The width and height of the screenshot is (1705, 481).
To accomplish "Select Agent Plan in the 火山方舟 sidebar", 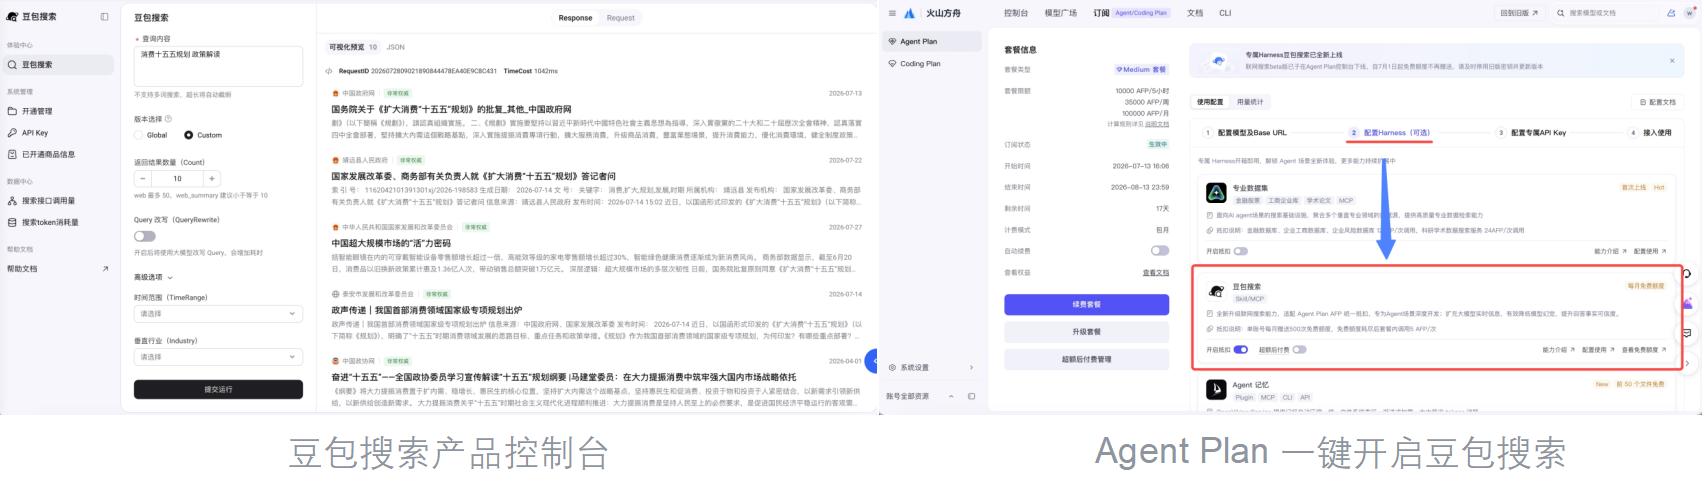I will [933, 41].
